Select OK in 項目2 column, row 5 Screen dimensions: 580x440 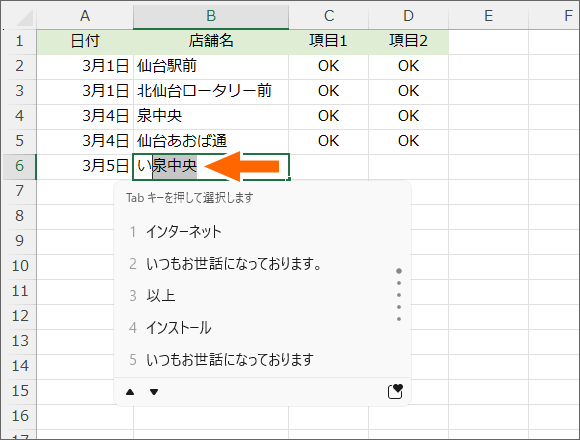click(408, 141)
